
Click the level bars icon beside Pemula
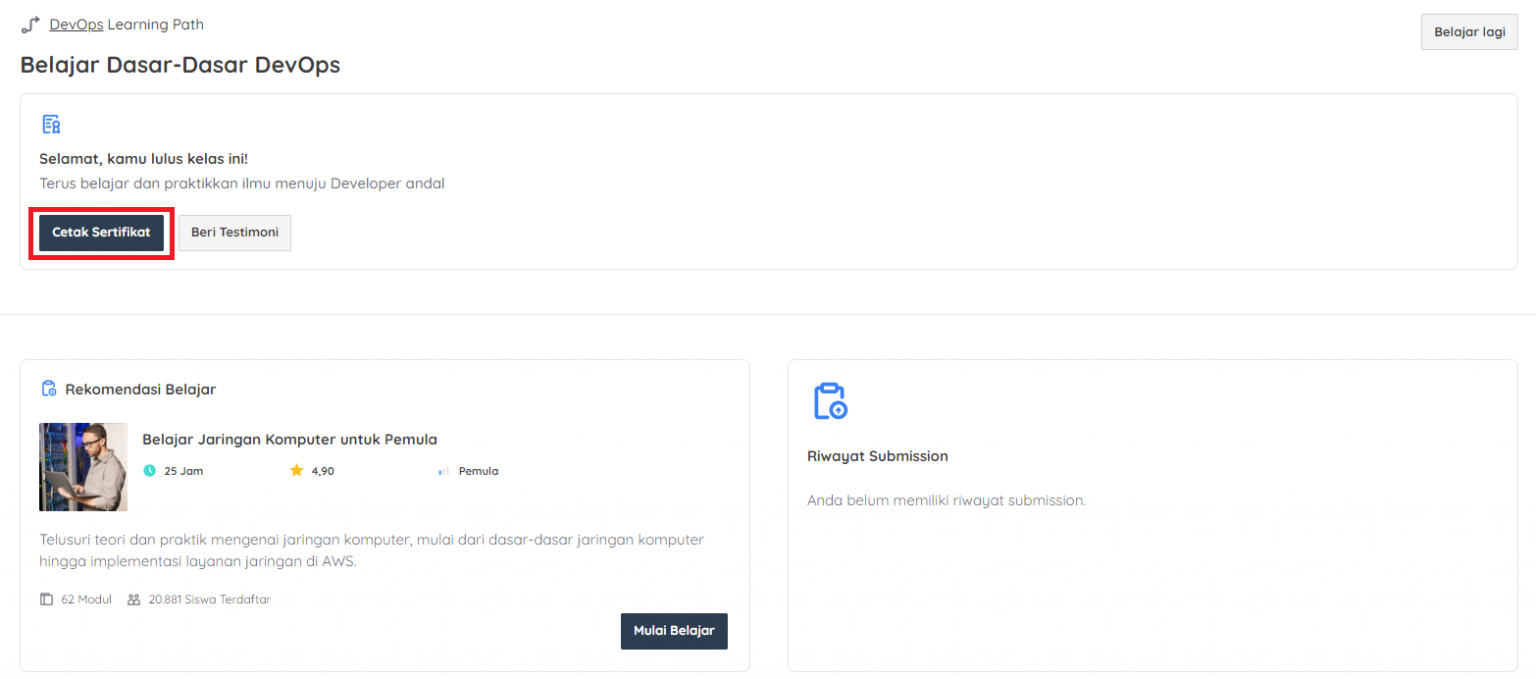click(443, 471)
